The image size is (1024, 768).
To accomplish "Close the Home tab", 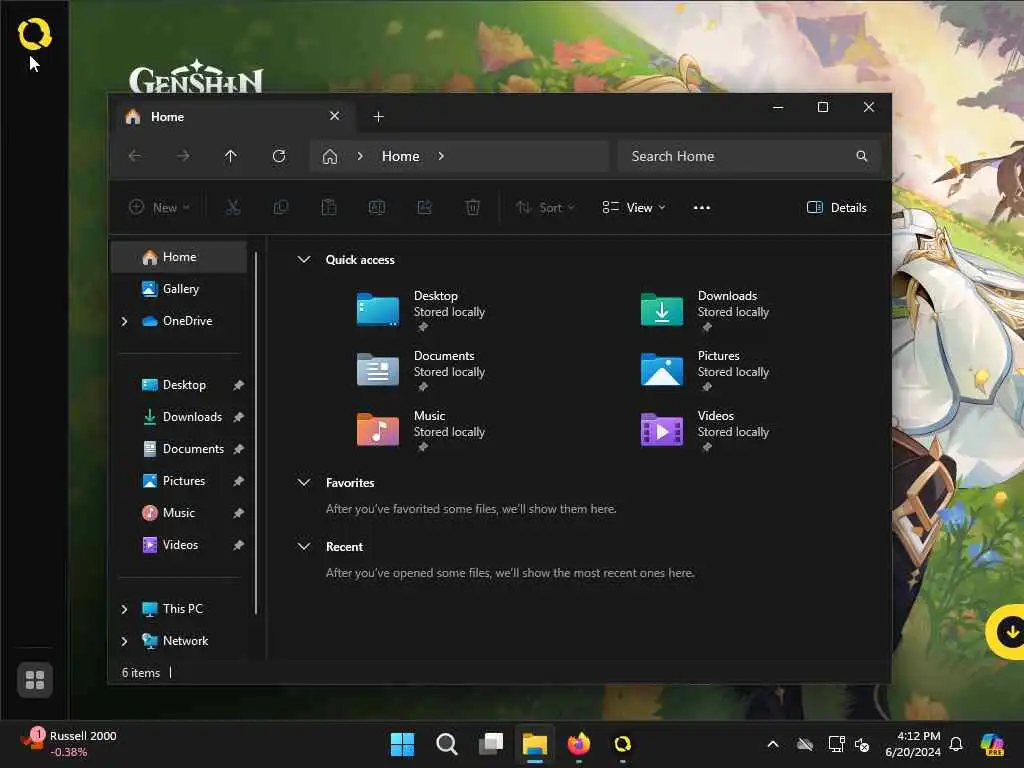I will (334, 116).
